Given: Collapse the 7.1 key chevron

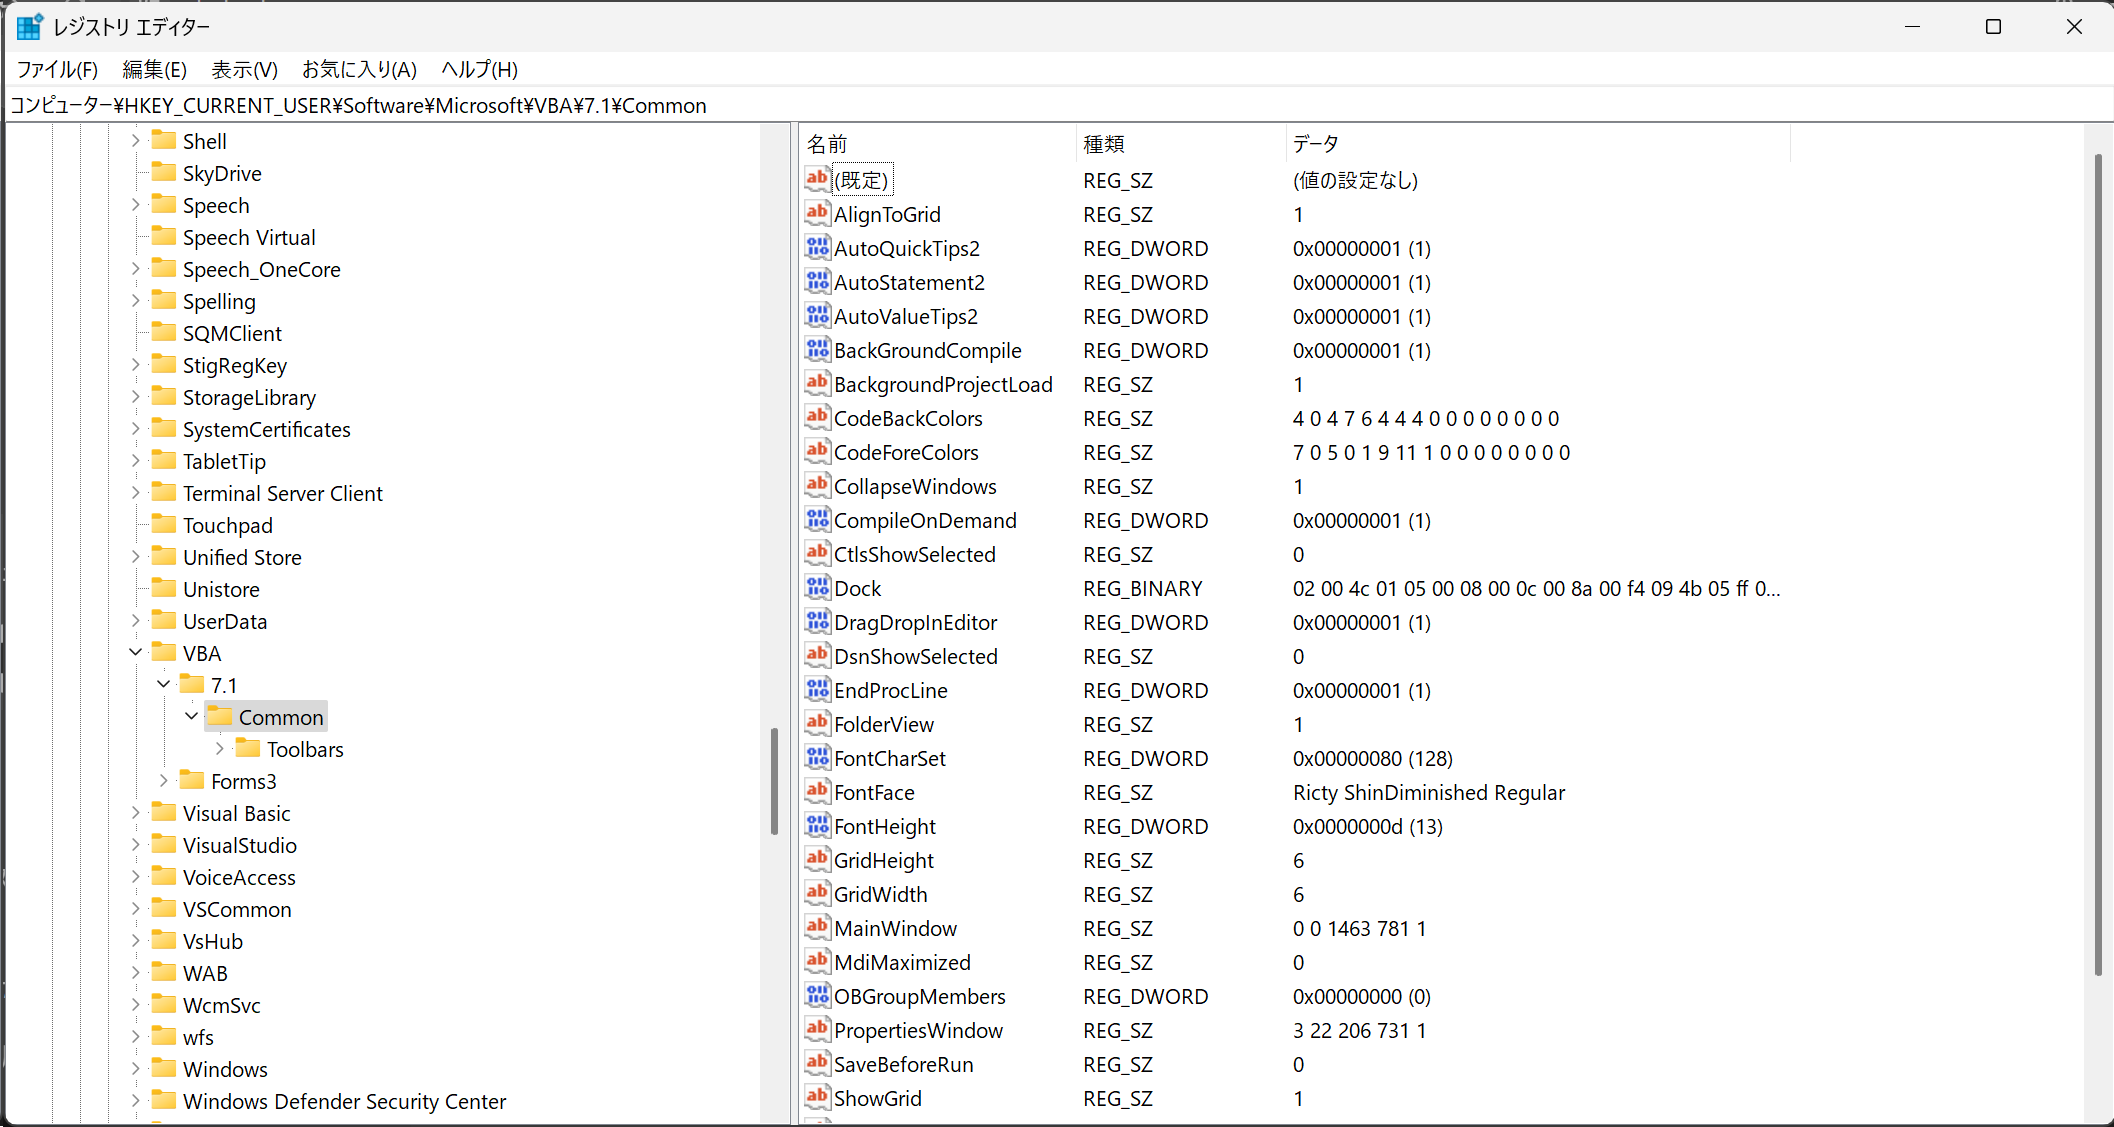Looking at the screenshot, I should [x=164, y=685].
